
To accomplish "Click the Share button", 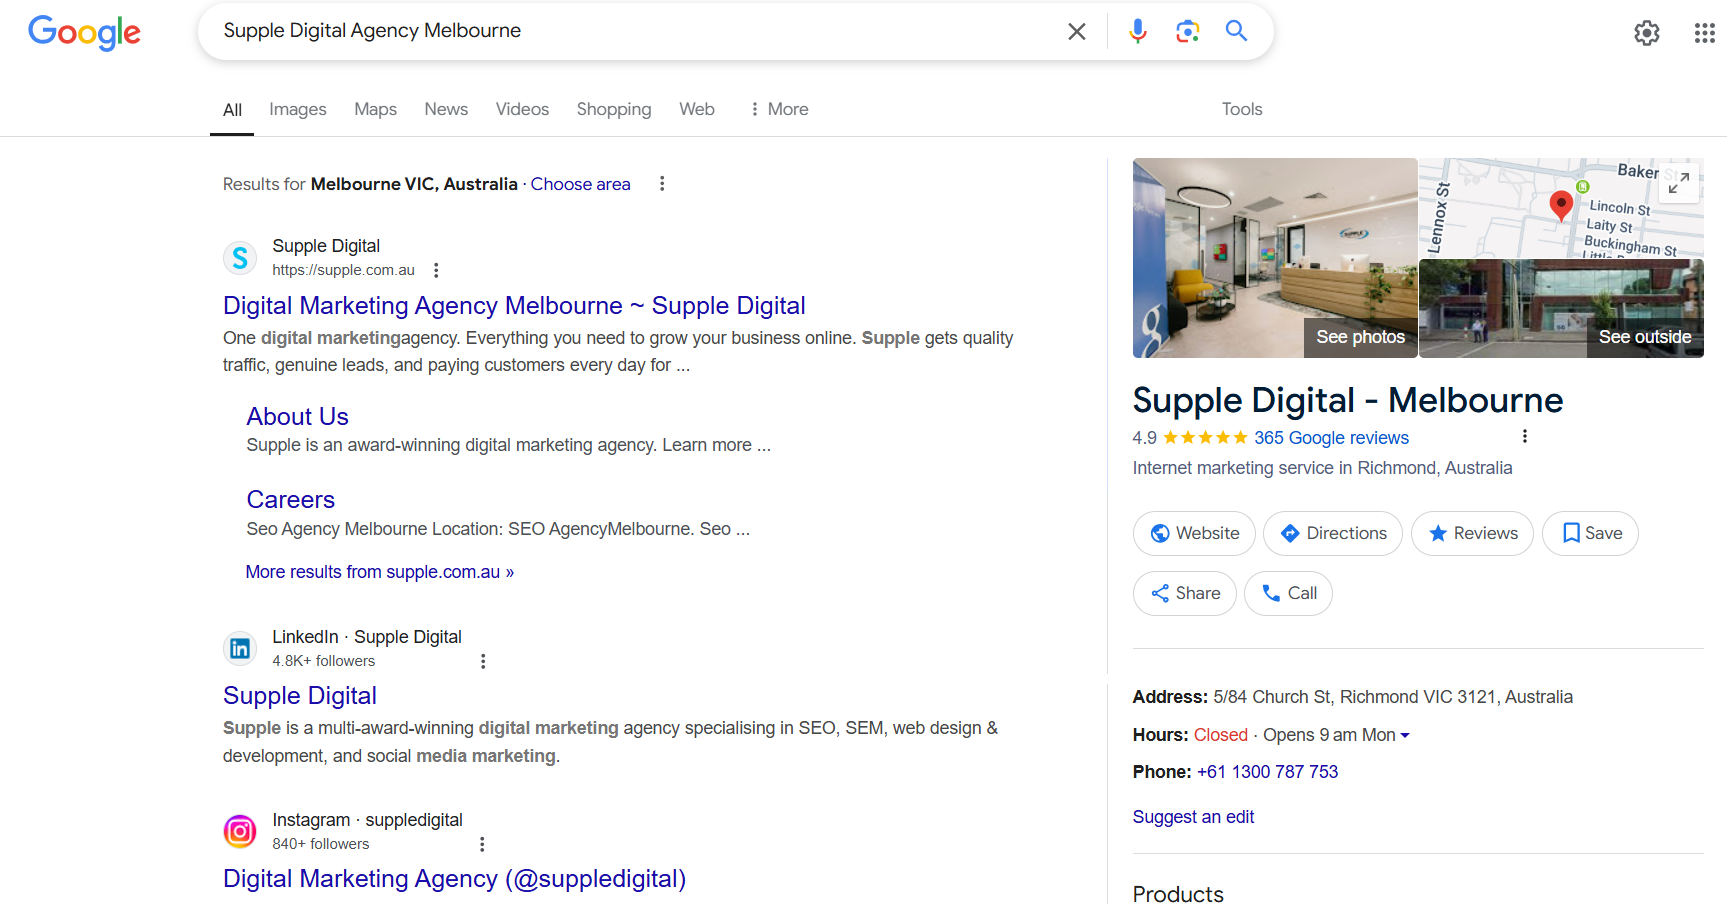I will click(x=1185, y=593).
